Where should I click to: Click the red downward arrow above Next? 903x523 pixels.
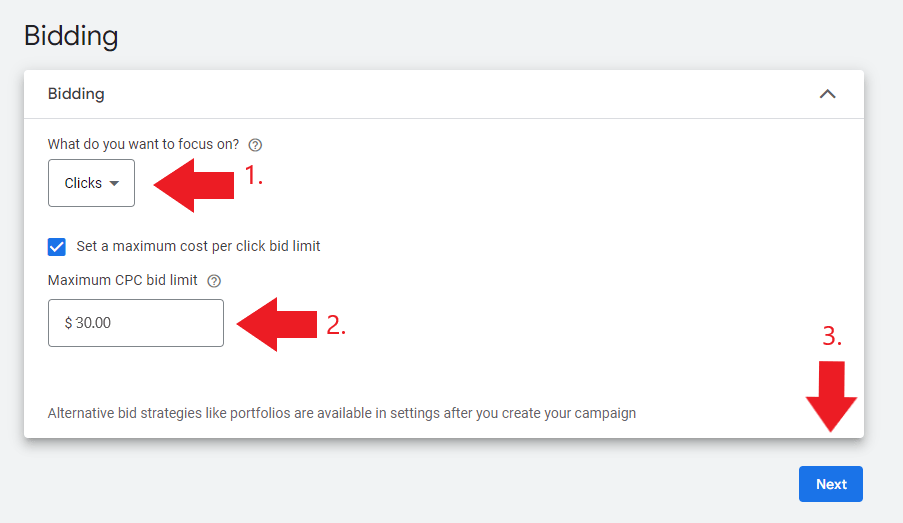[831, 396]
